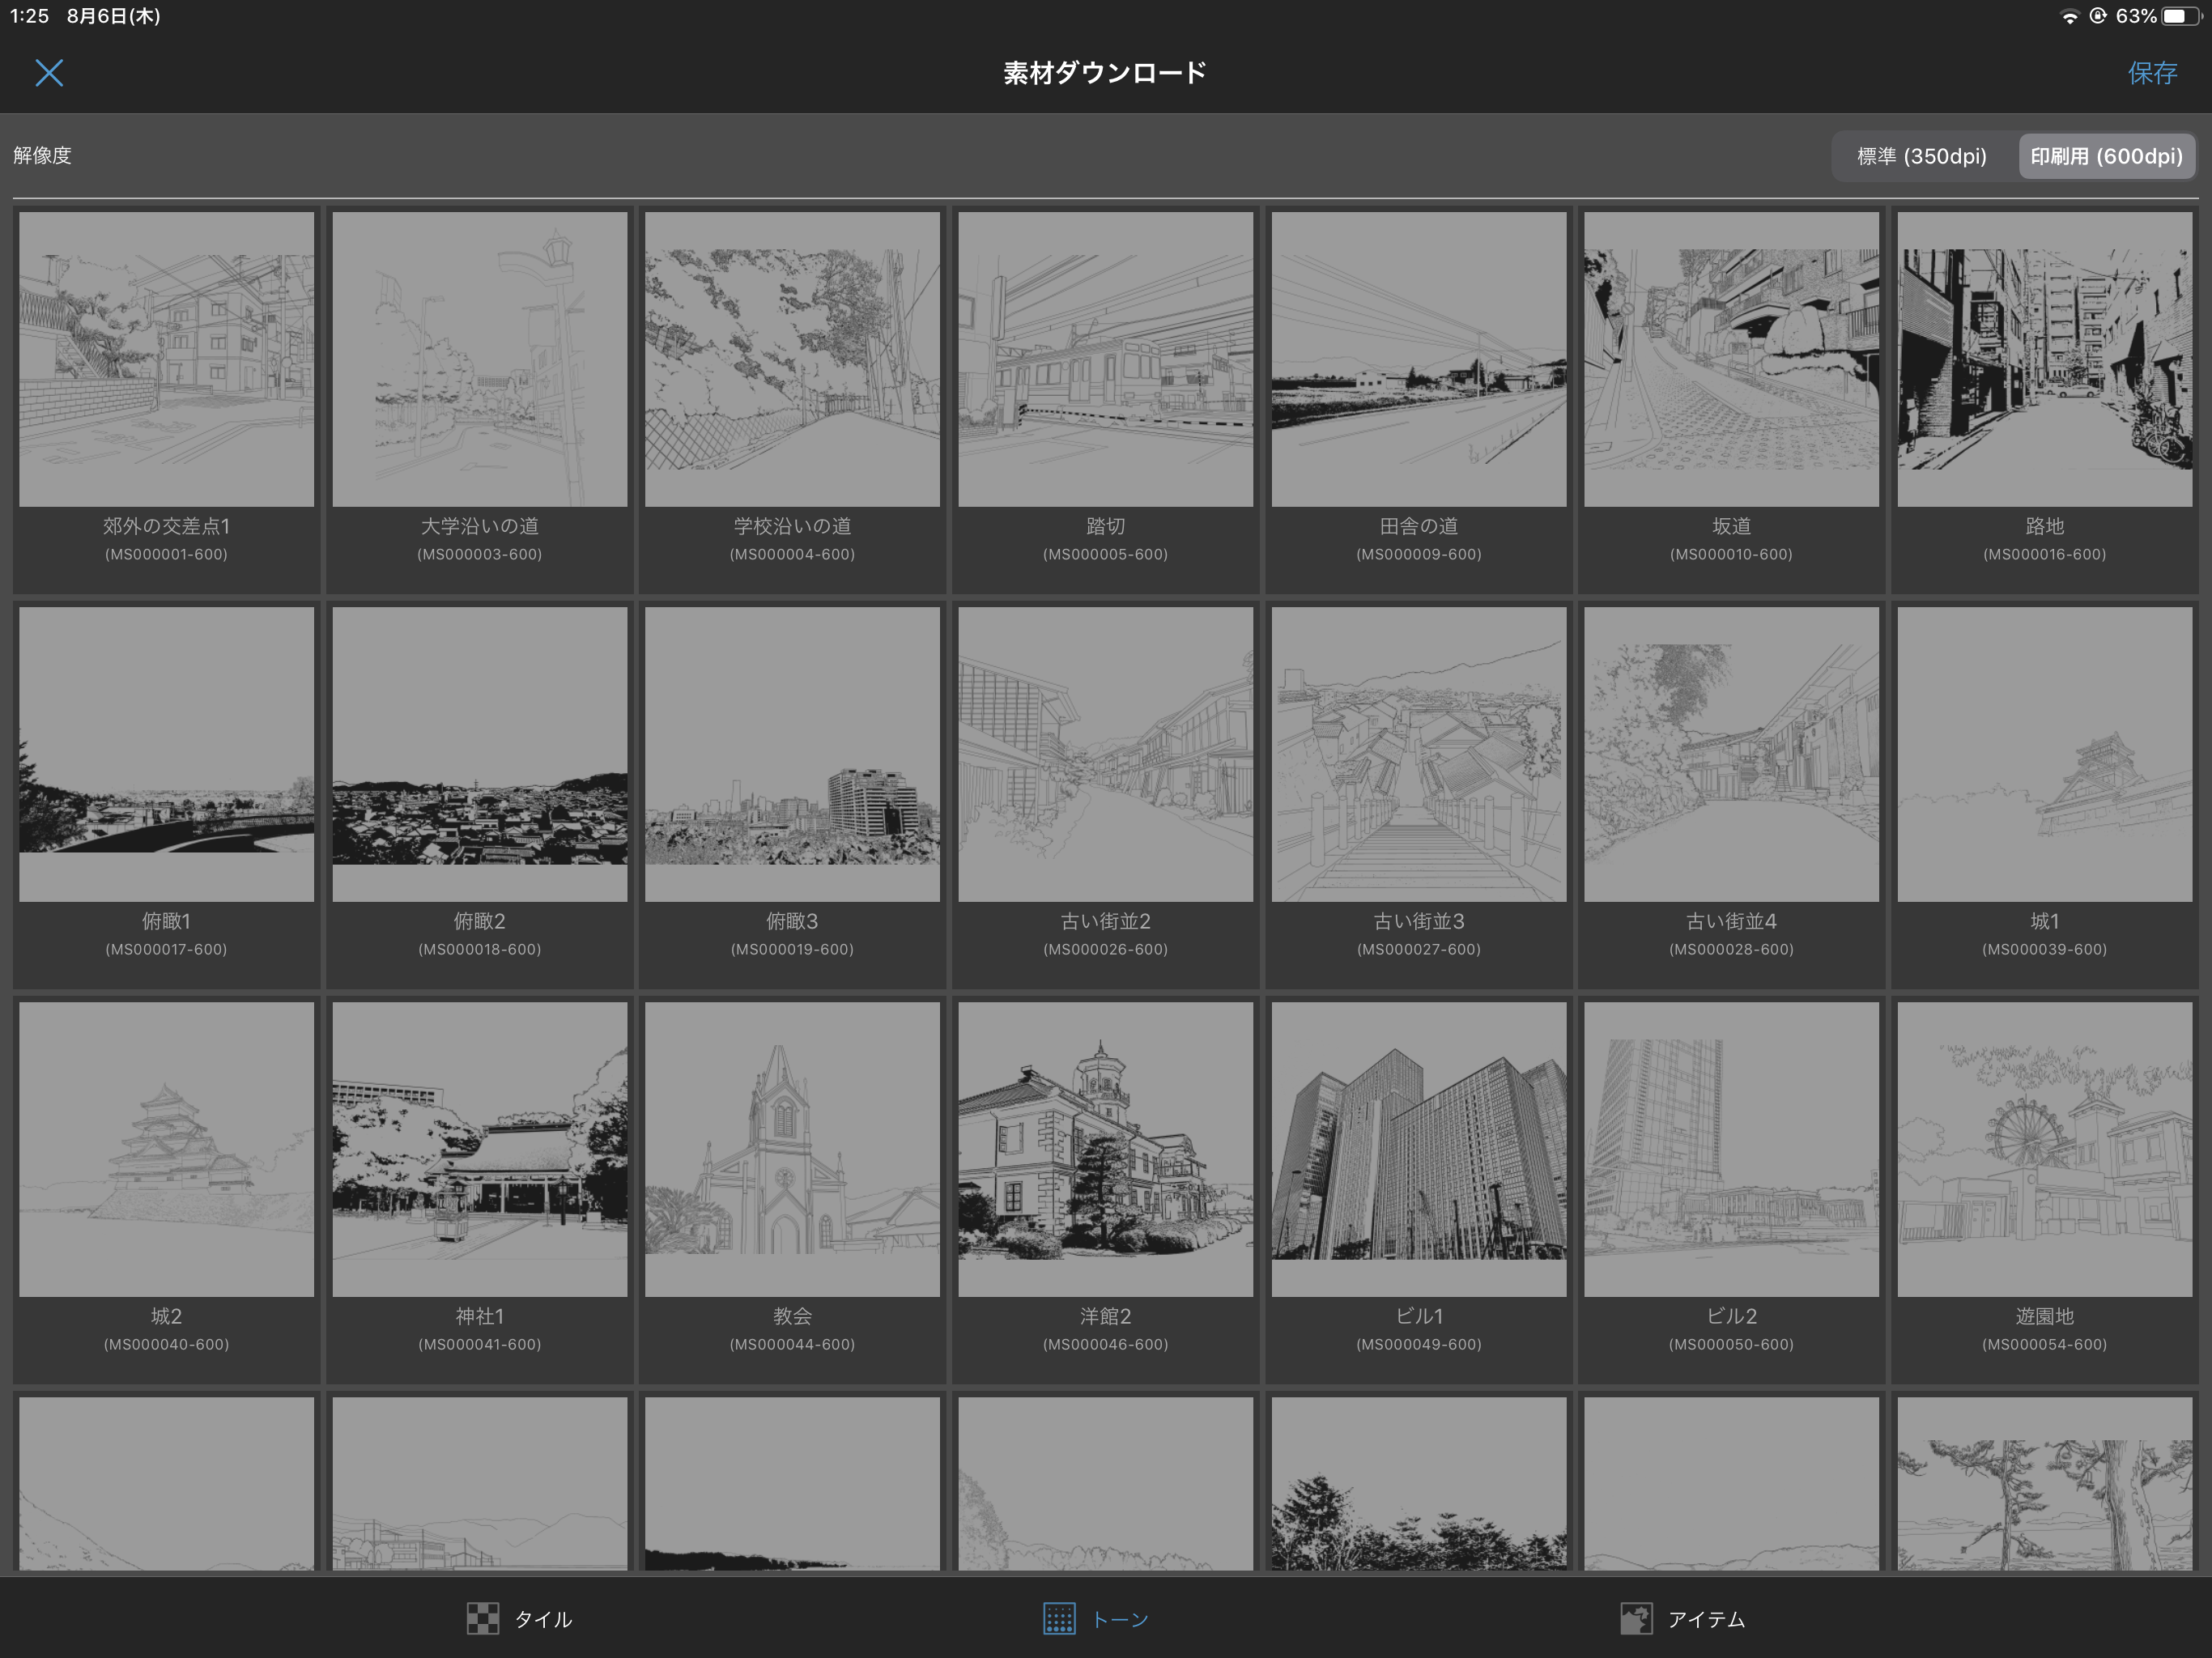Click the text MS000016-600
Screen dimensions: 2212x1658
click(2044, 554)
